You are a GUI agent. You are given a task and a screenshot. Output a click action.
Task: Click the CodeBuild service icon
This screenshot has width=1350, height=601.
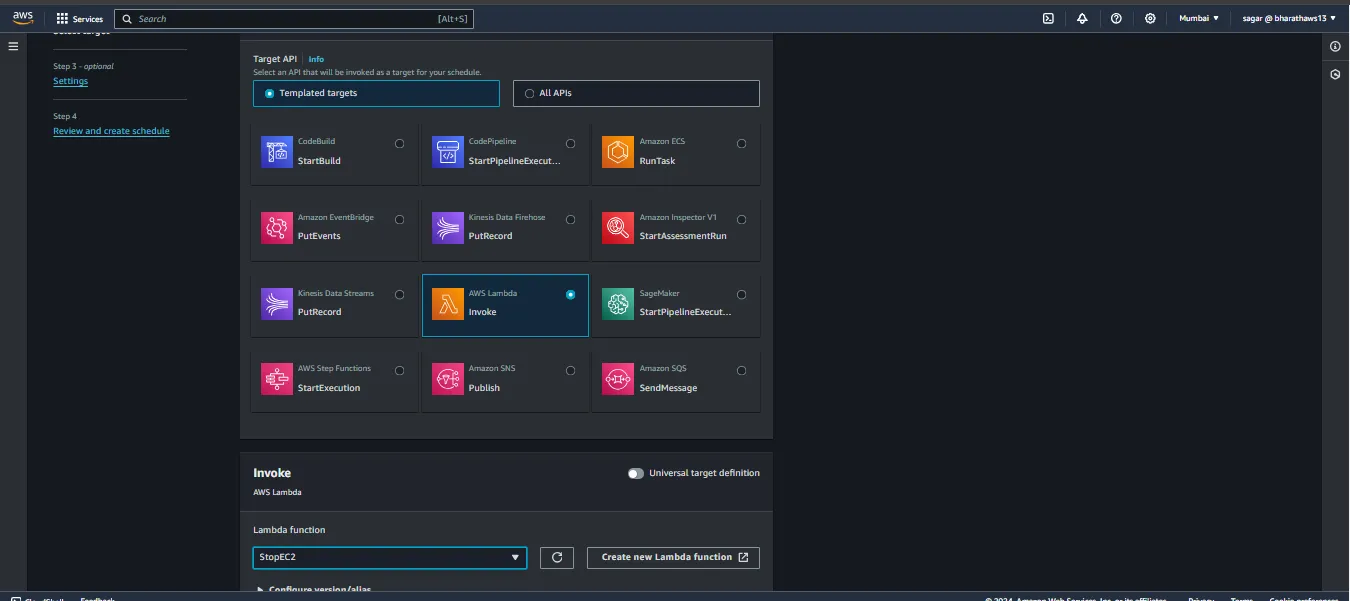click(277, 152)
